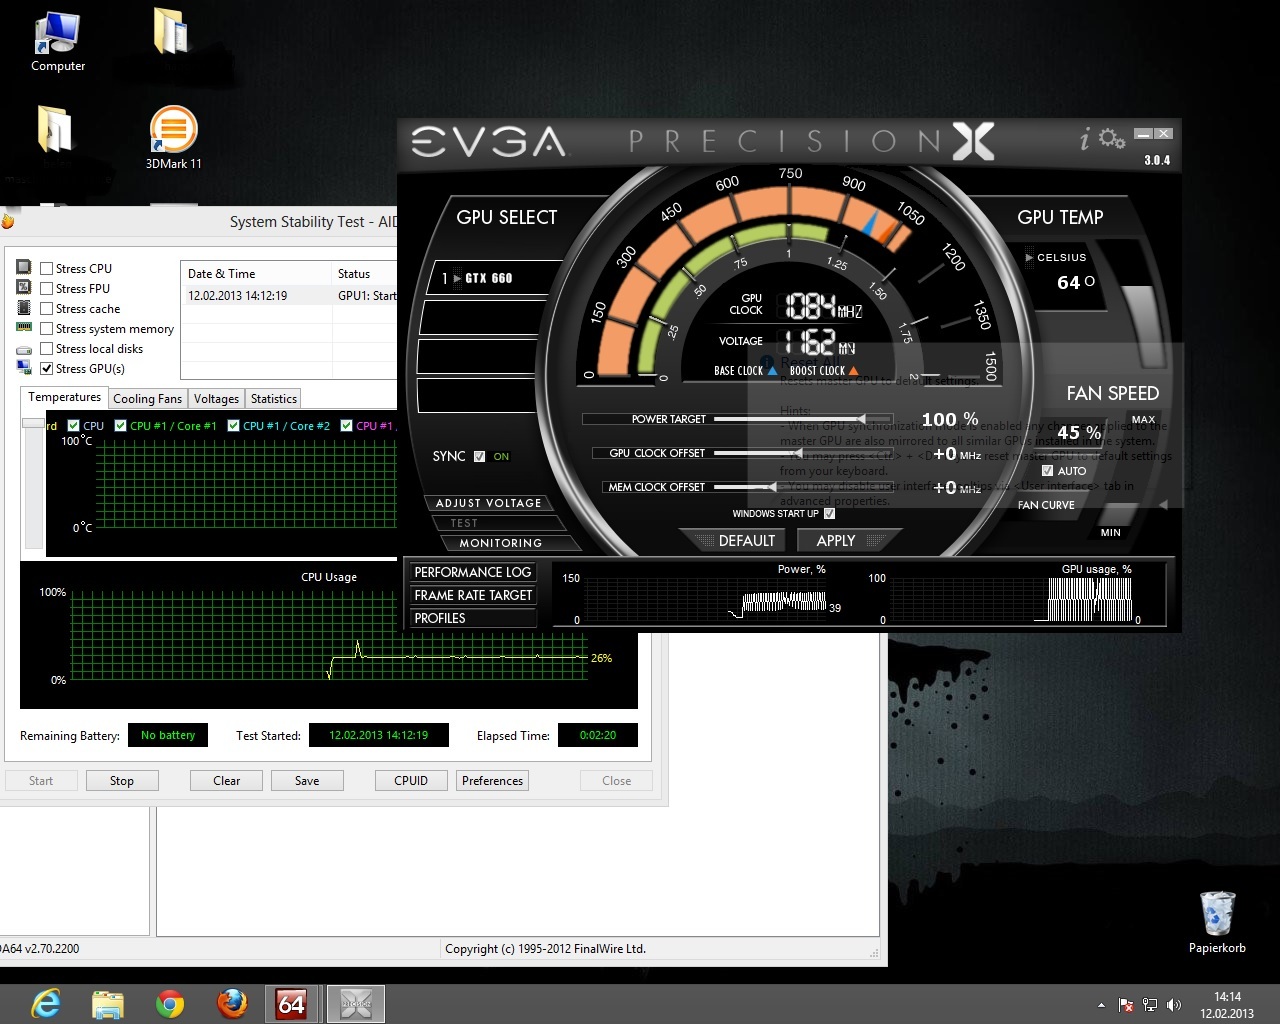Expand the Fan Curve arrow
This screenshot has width=1286, height=1024.
[1163, 505]
